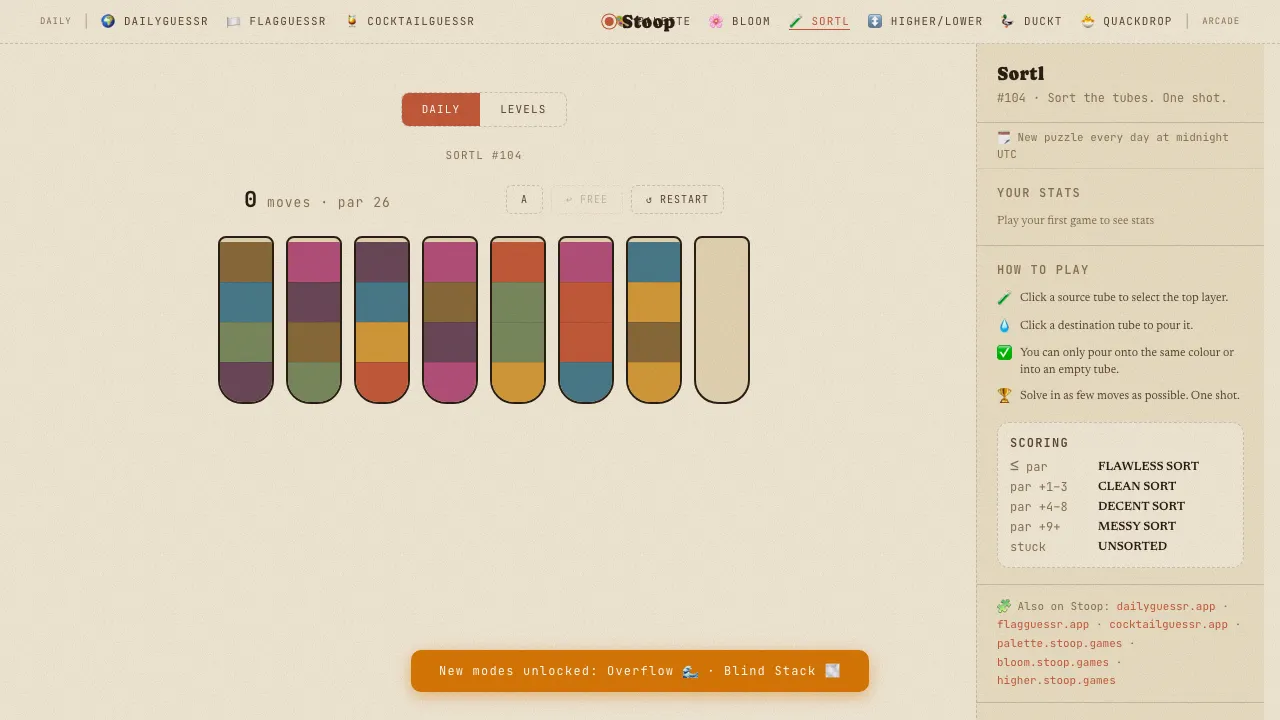Restart the puzzle
Viewport: 1280px width, 720px height.
click(677, 199)
